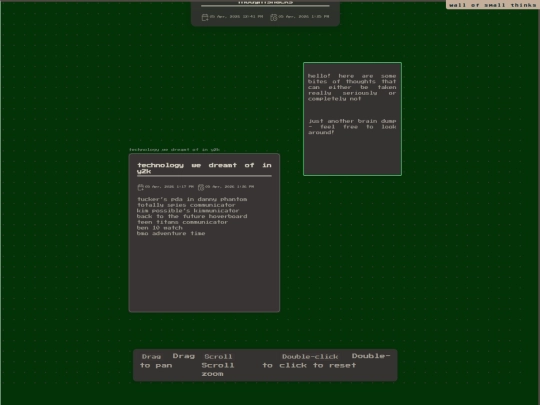540x405 pixels.
Task: Click the partially visible top card title
Action: 265,2
